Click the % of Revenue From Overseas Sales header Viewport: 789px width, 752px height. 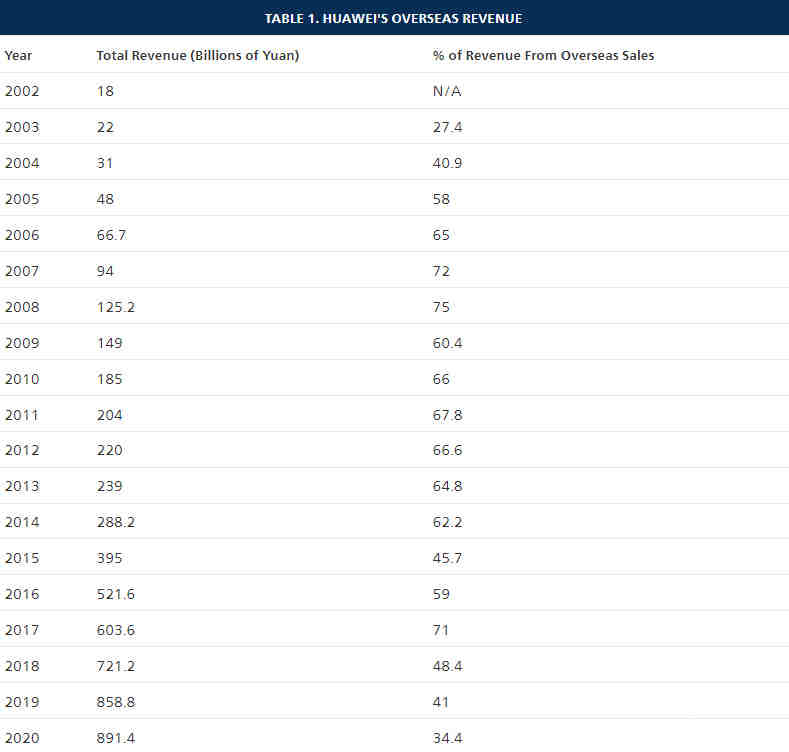pyautogui.click(x=543, y=55)
